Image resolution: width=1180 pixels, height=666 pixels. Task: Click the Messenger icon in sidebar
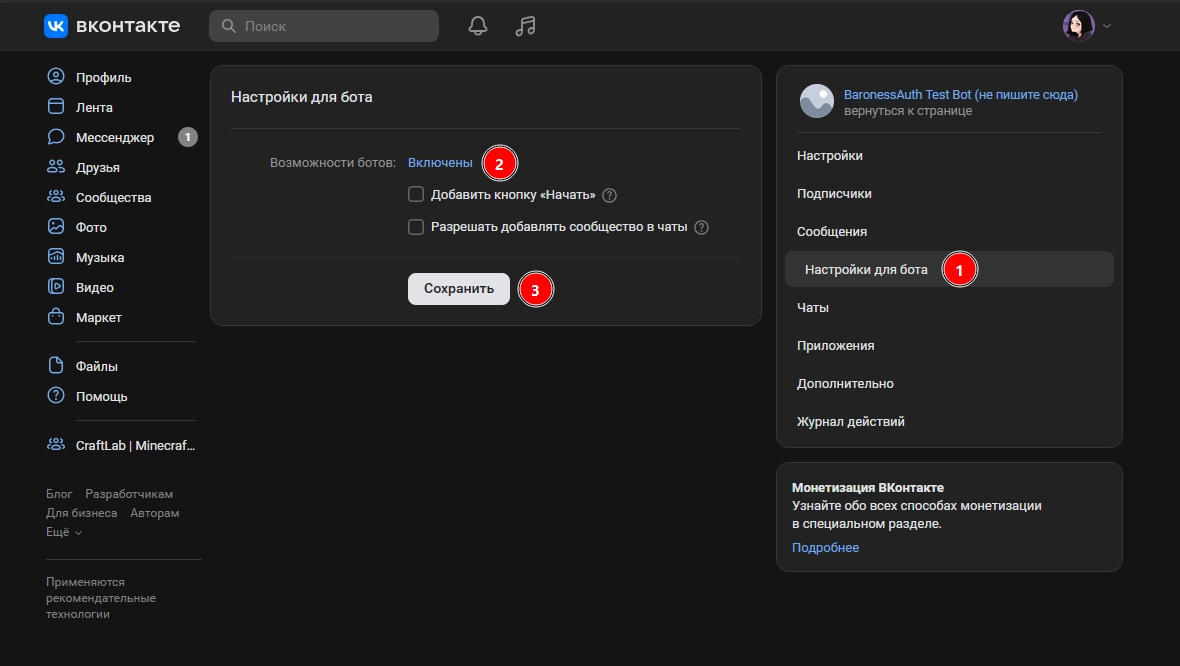(x=56, y=137)
